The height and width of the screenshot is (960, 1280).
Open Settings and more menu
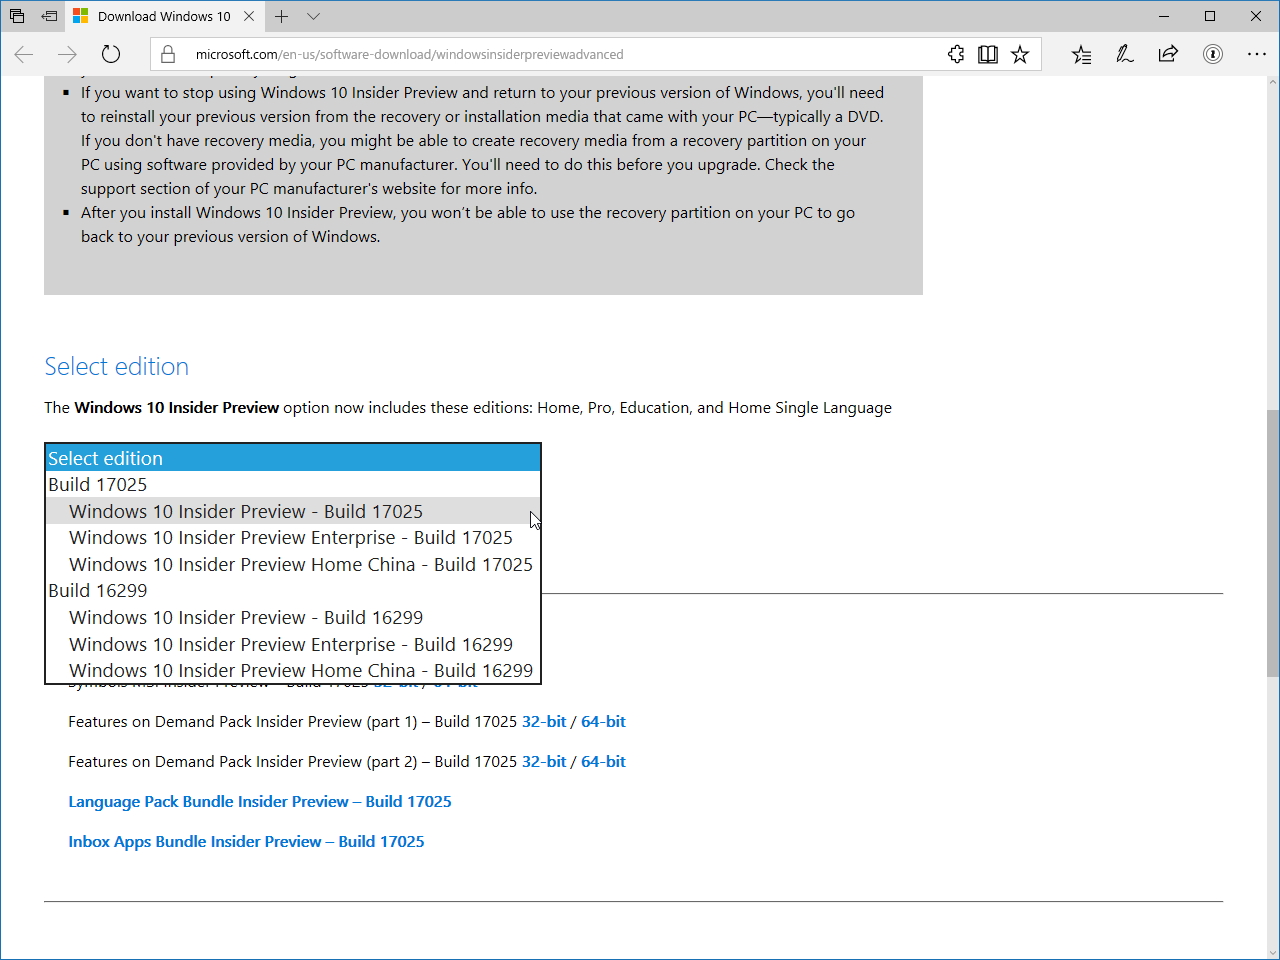click(x=1256, y=54)
